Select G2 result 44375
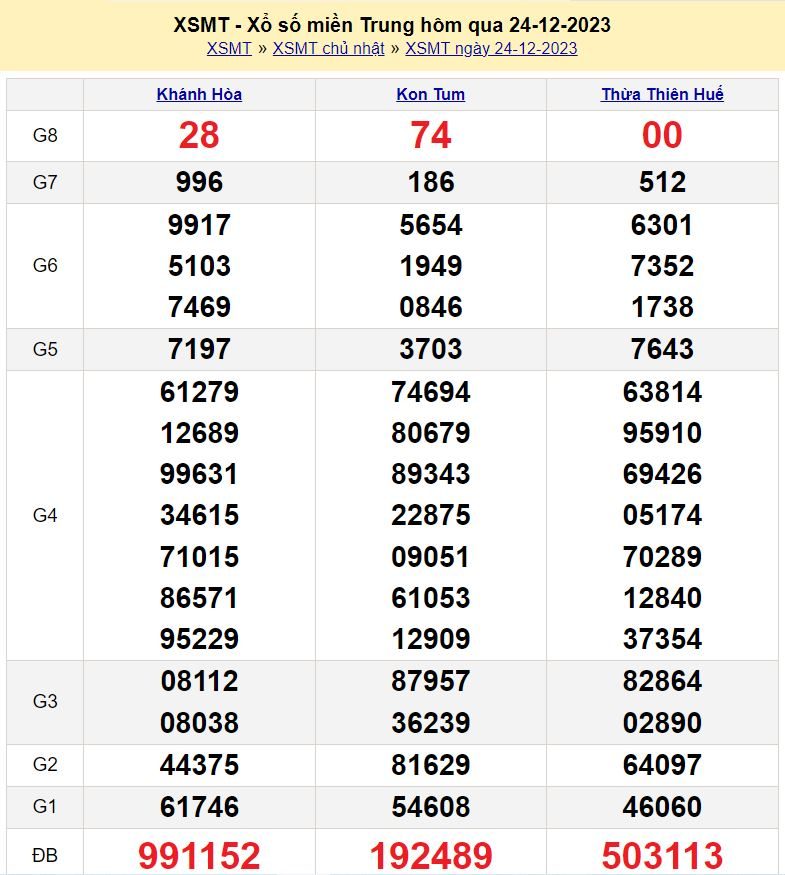Image resolution: width=785 pixels, height=875 pixels. (199, 765)
